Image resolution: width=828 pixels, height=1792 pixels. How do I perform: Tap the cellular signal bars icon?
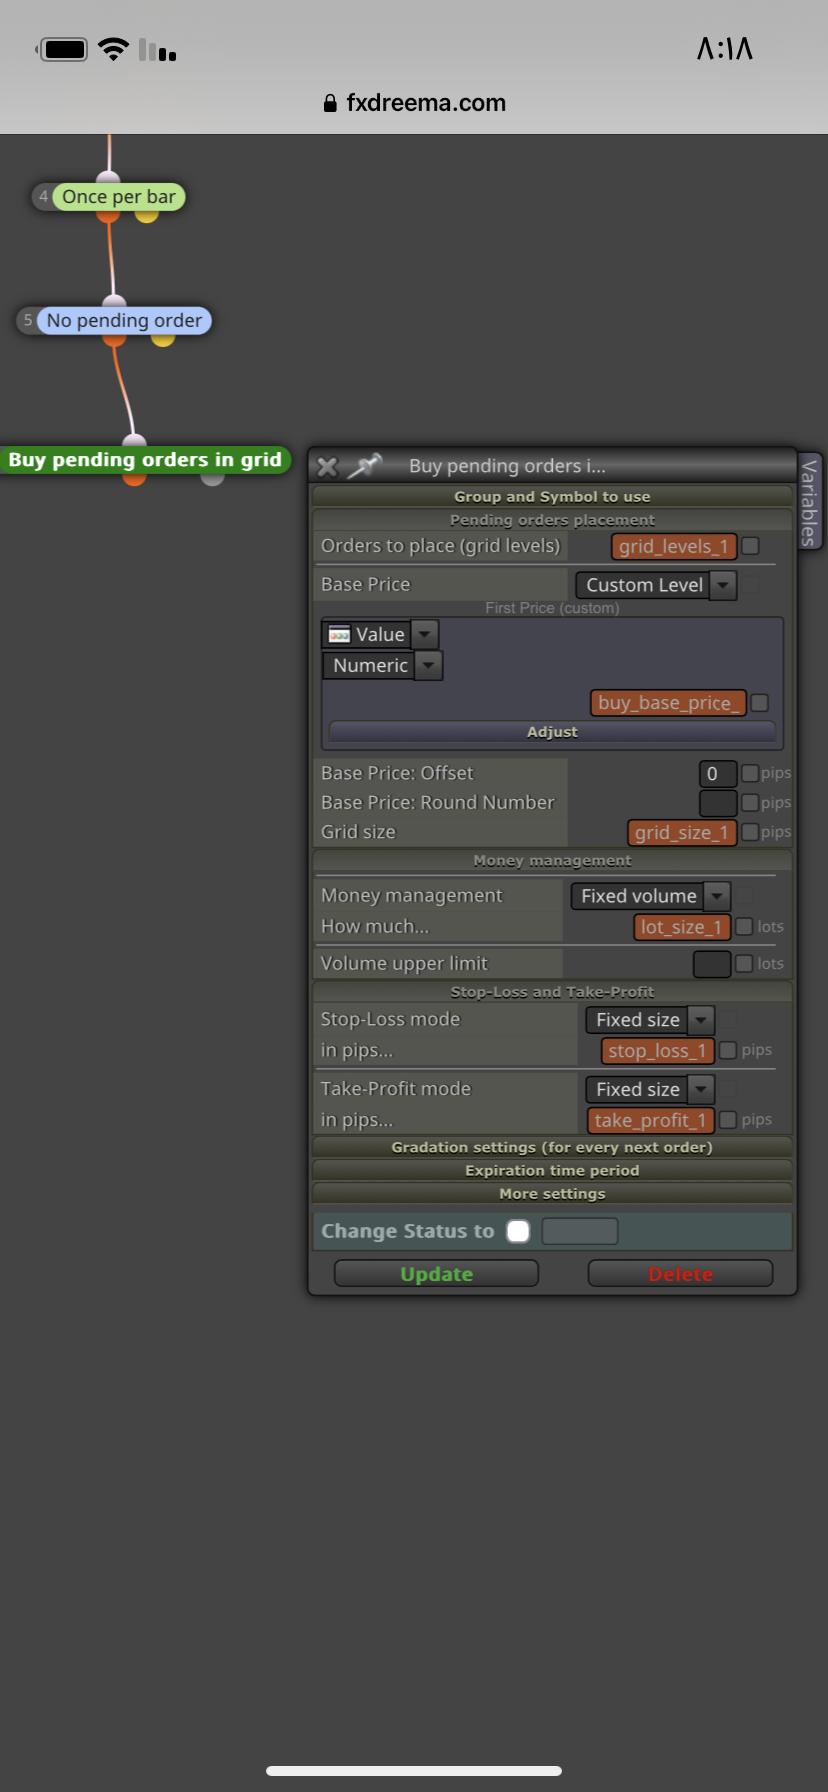tap(158, 50)
